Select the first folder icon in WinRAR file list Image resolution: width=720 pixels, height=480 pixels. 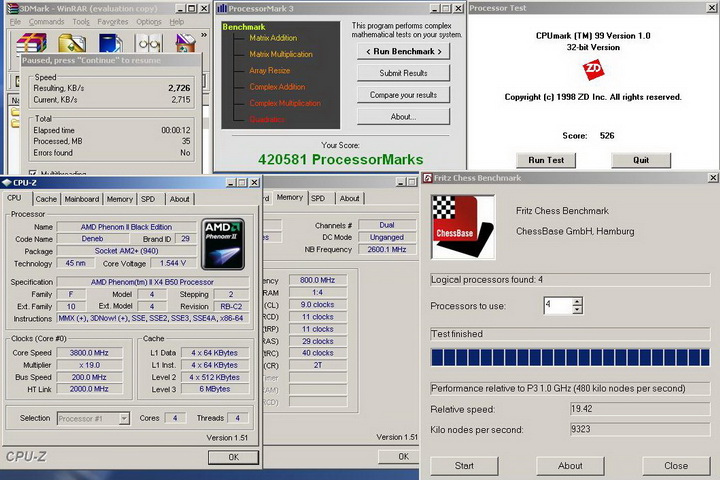coord(15,112)
